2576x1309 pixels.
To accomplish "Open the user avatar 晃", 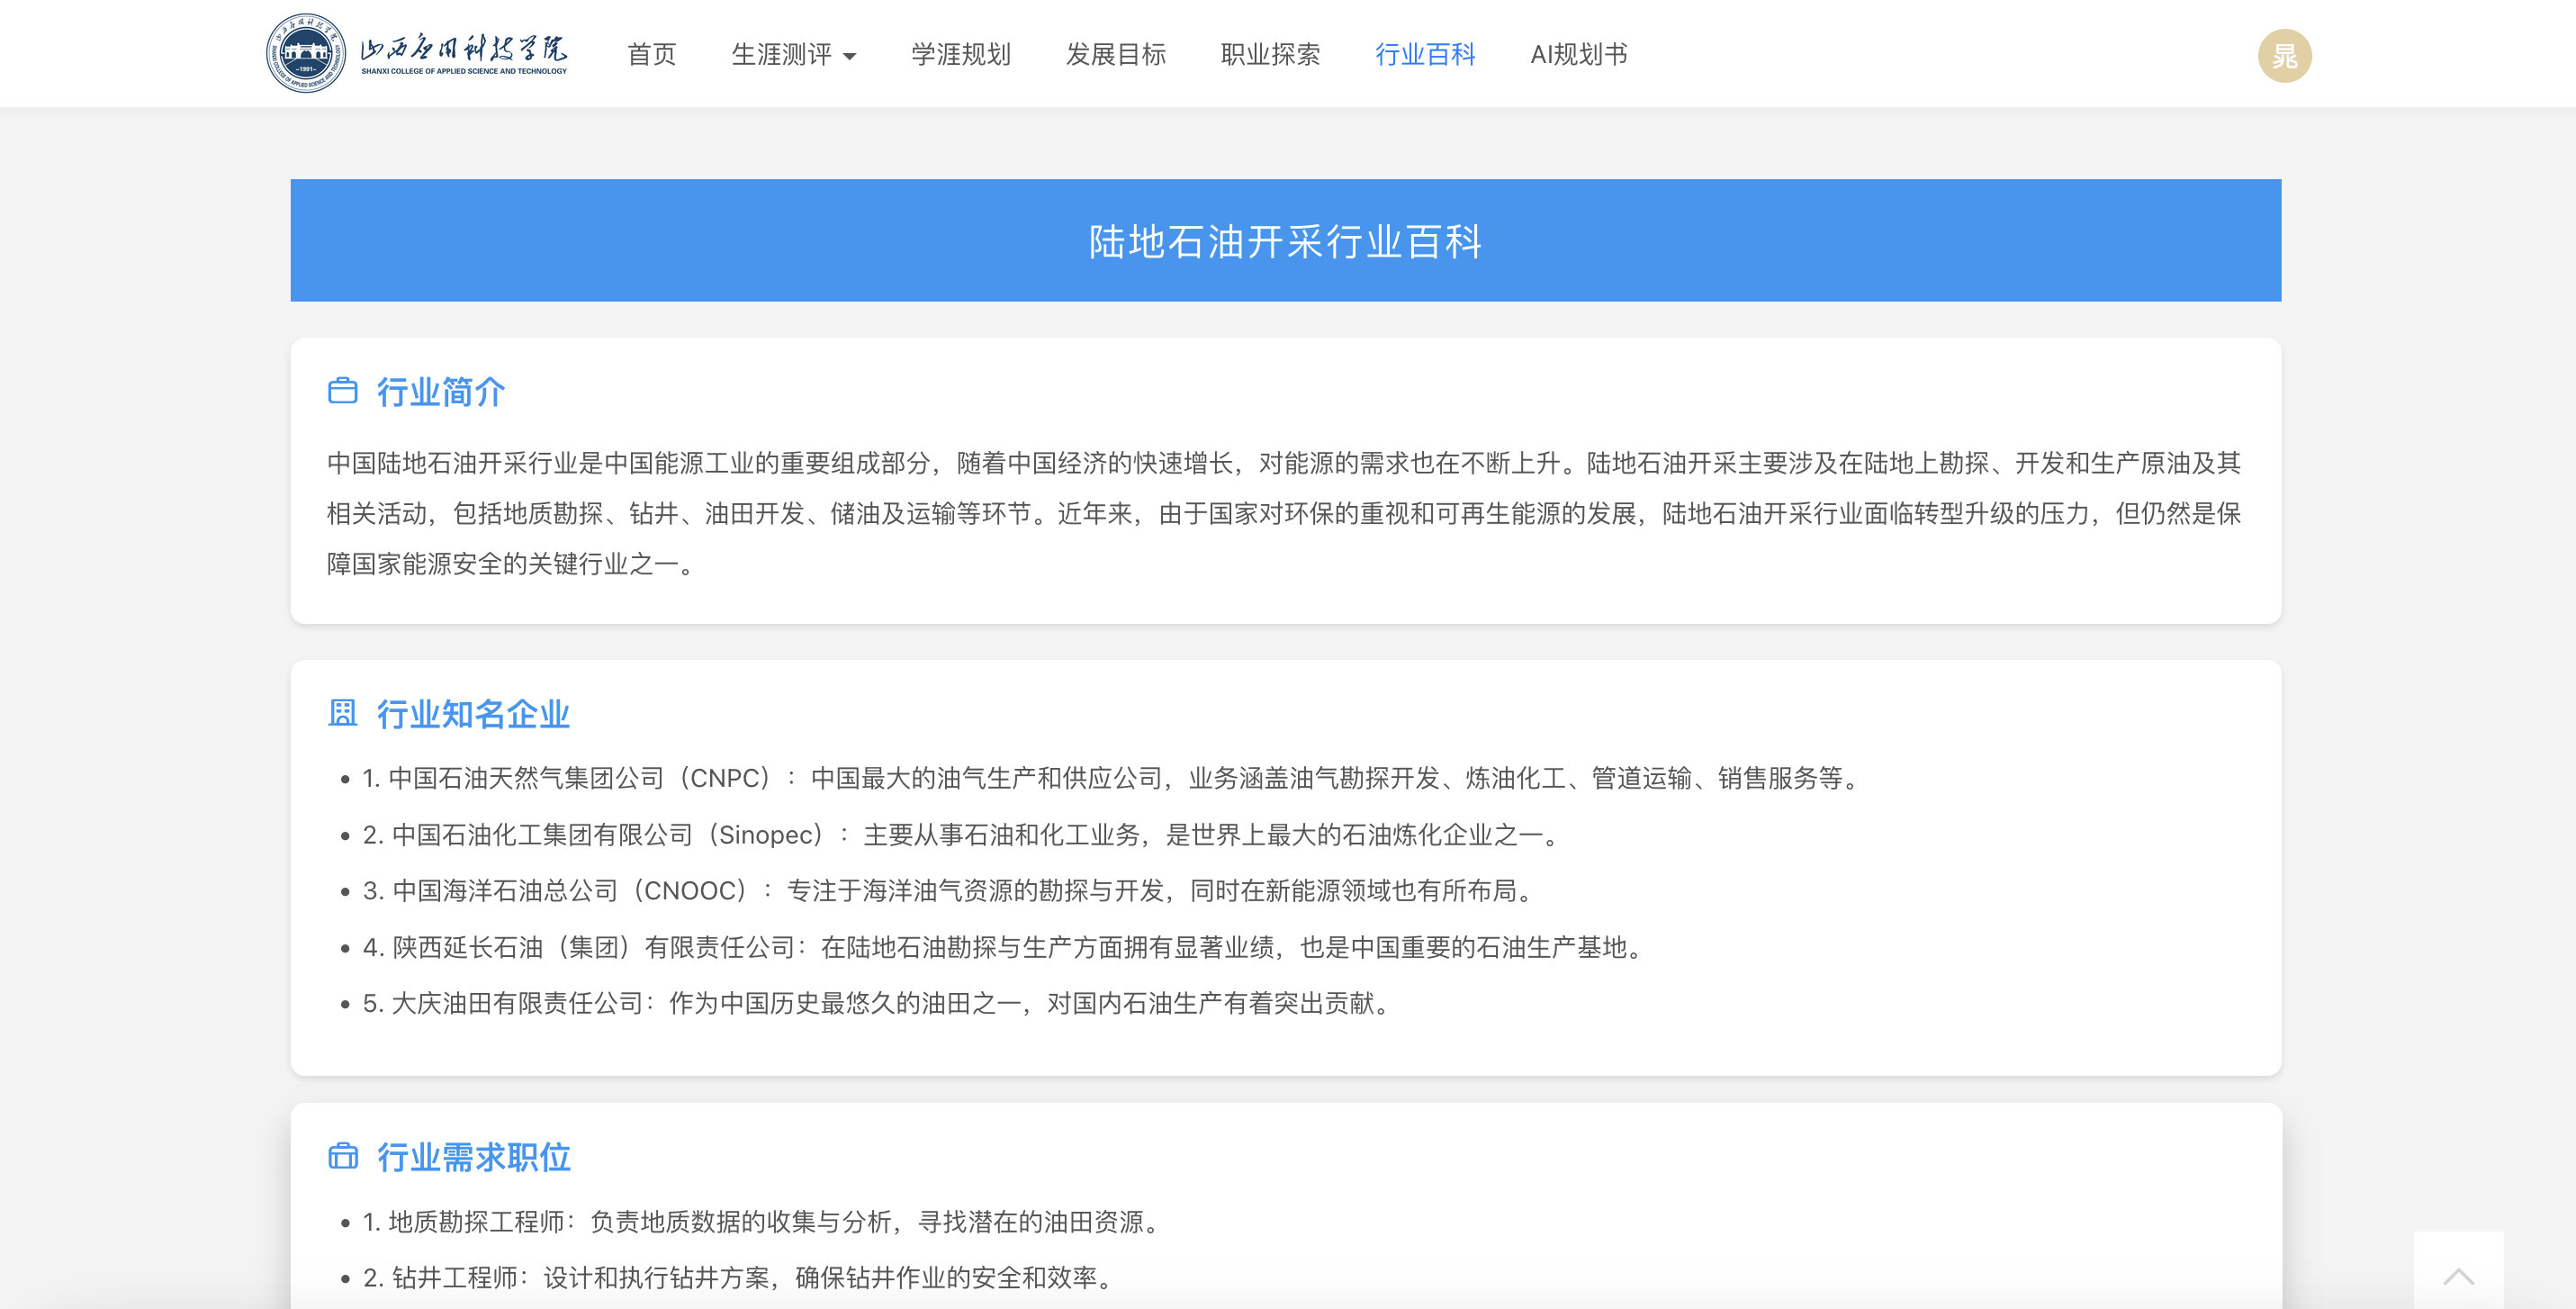I will [x=2284, y=55].
